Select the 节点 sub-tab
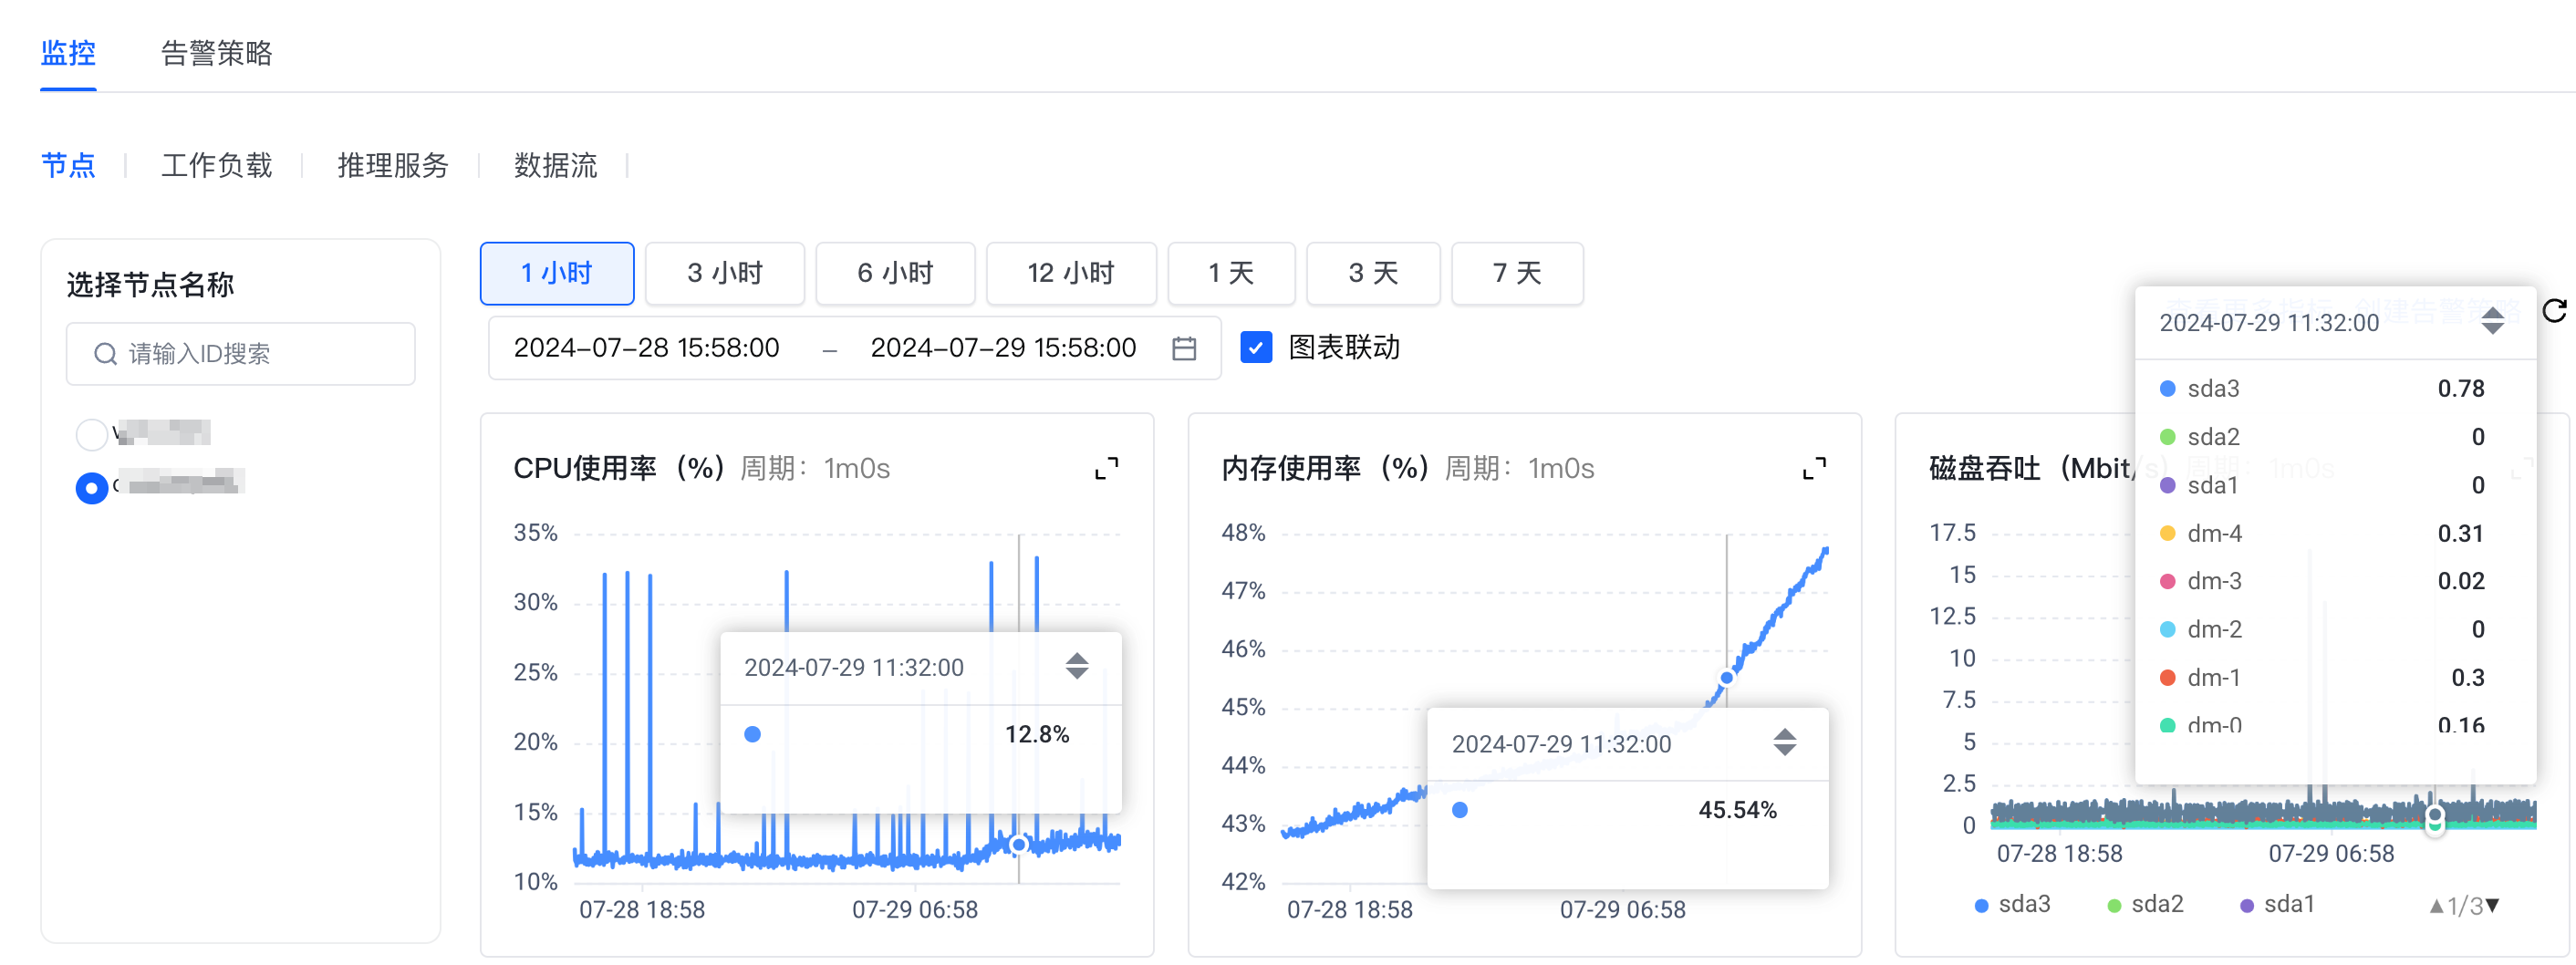This screenshot has width=2576, height=965. (x=68, y=165)
